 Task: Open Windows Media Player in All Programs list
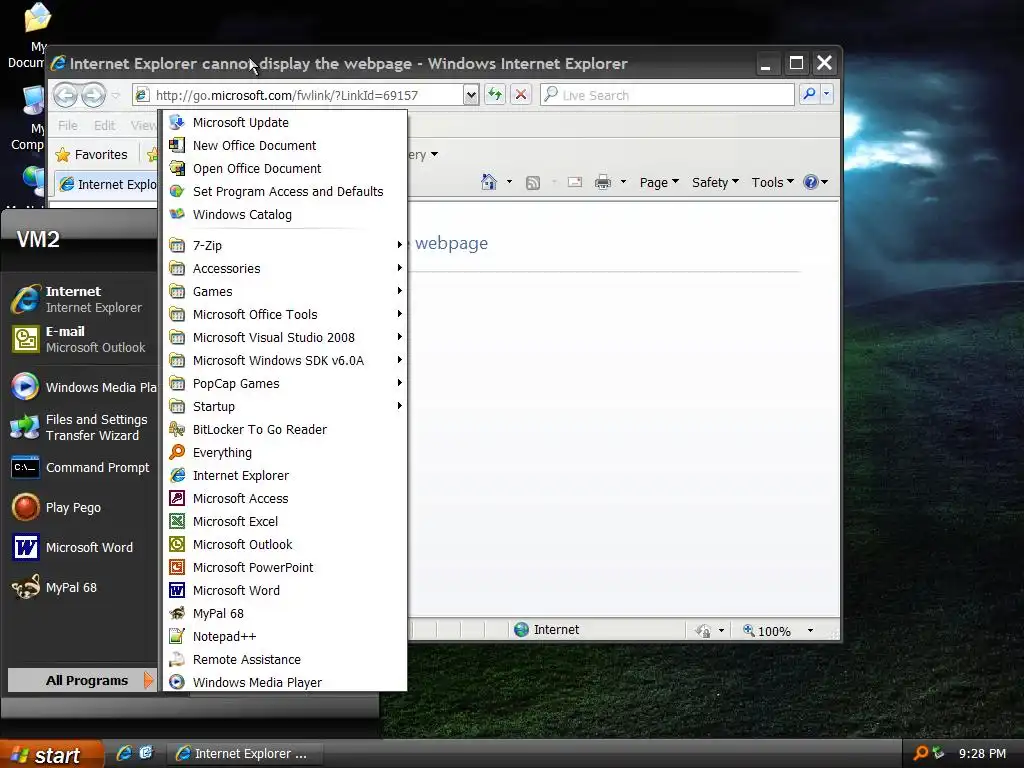pyautogui.click(x=285, y=682)
